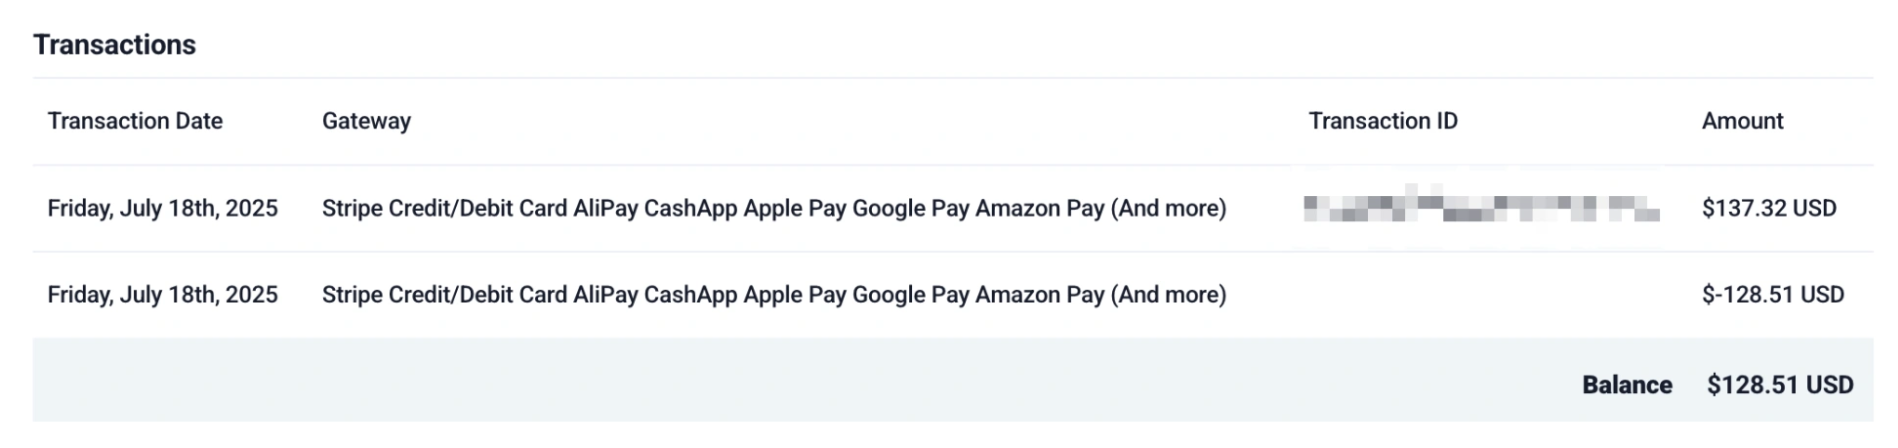The image size is (1898, 448).
Task: Click first row date Friday, July 18th, 2025
Action: [163, 208]
